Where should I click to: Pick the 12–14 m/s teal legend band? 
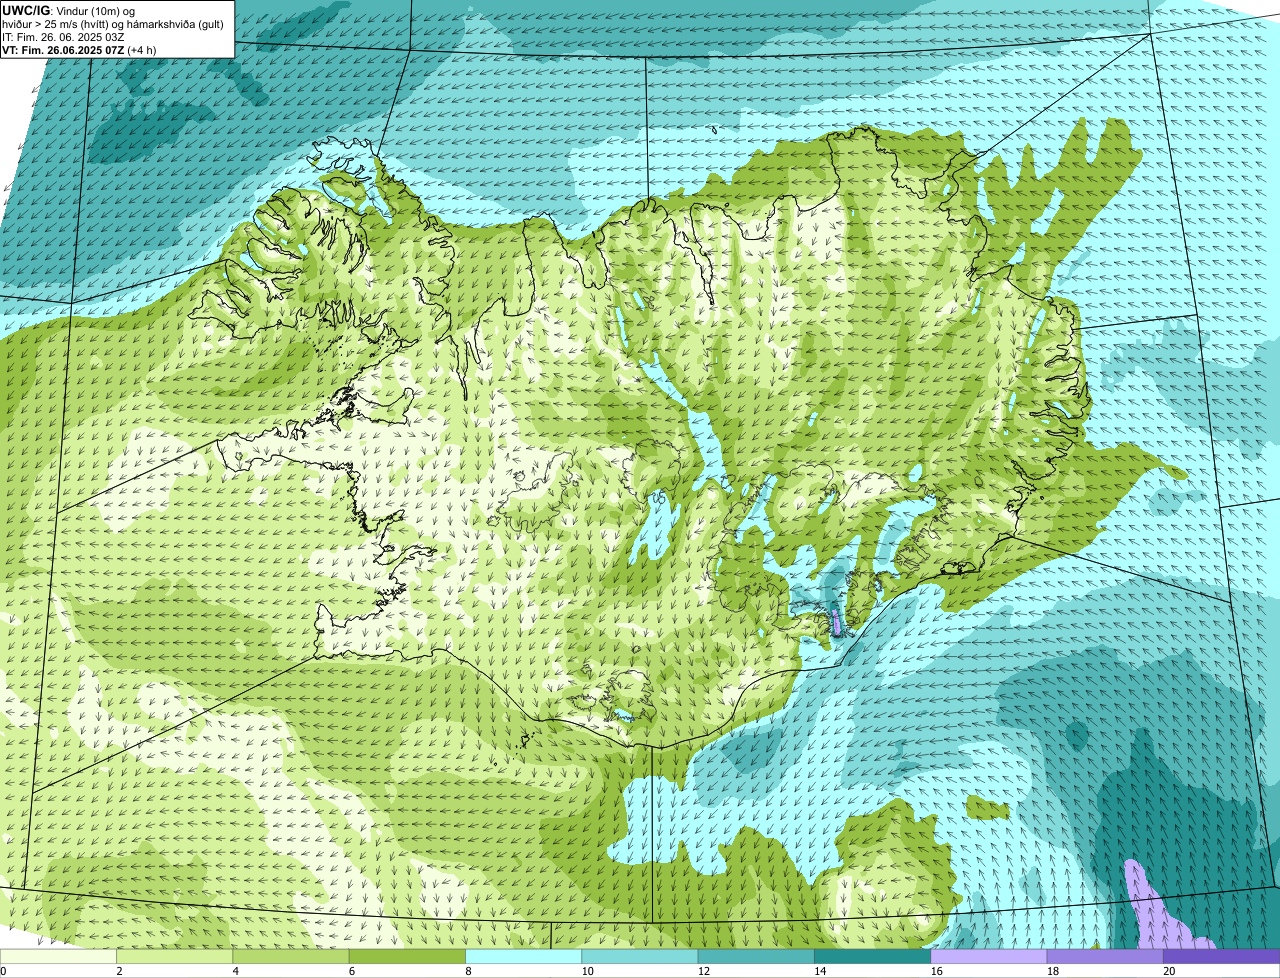pyautogui.click(x=756, y=956)
